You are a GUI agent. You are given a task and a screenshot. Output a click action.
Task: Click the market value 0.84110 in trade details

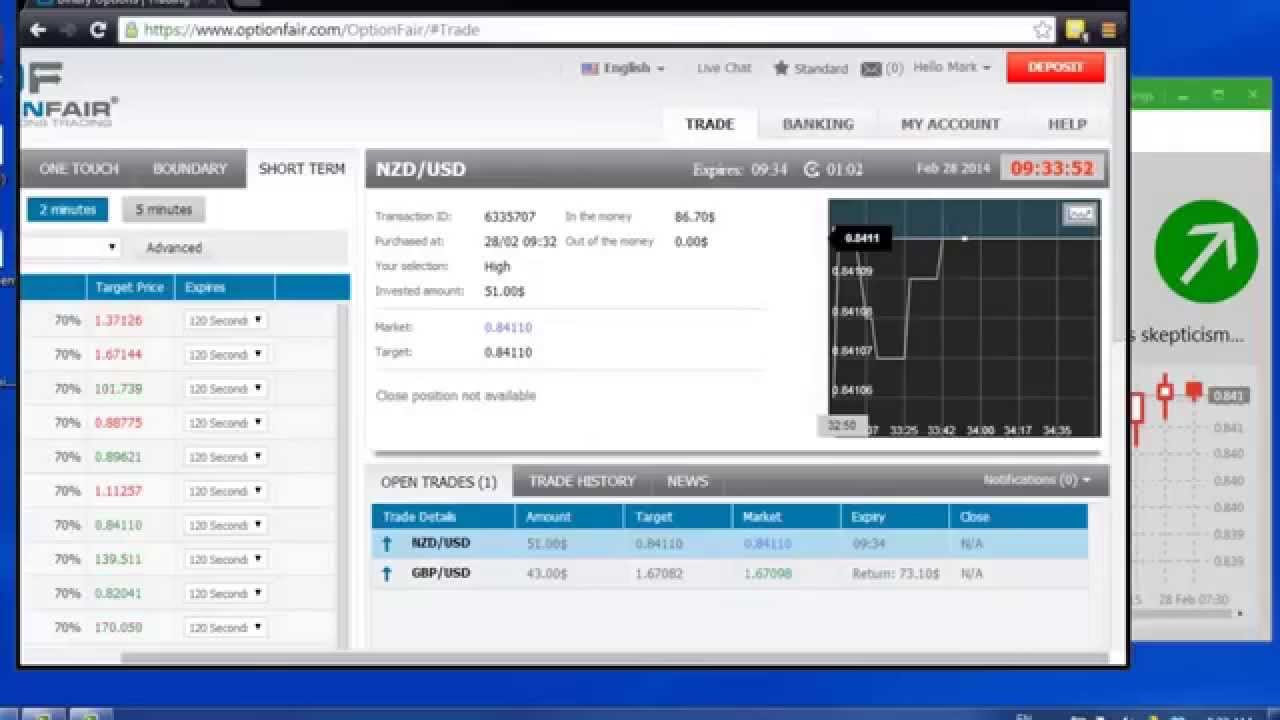coord(508,328)
